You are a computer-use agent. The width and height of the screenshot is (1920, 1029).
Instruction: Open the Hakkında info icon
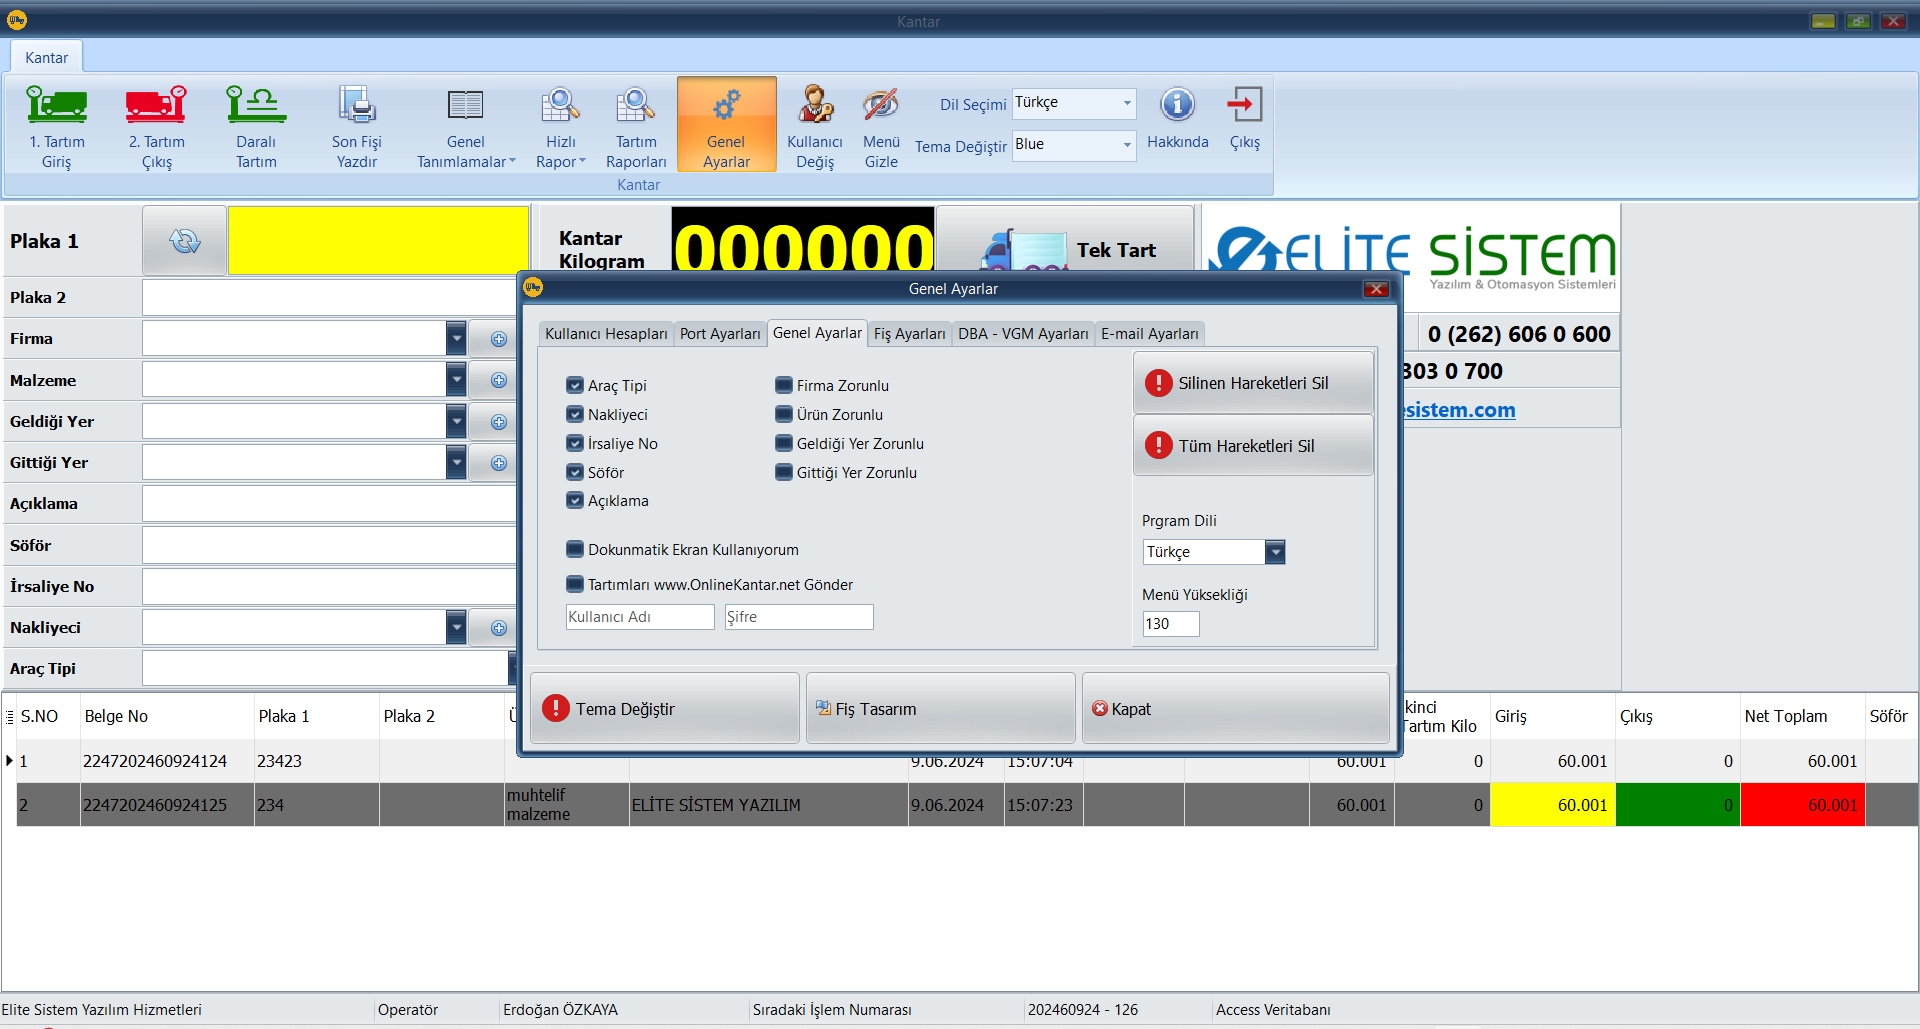pyautogui.click(x=1177, y=106)
